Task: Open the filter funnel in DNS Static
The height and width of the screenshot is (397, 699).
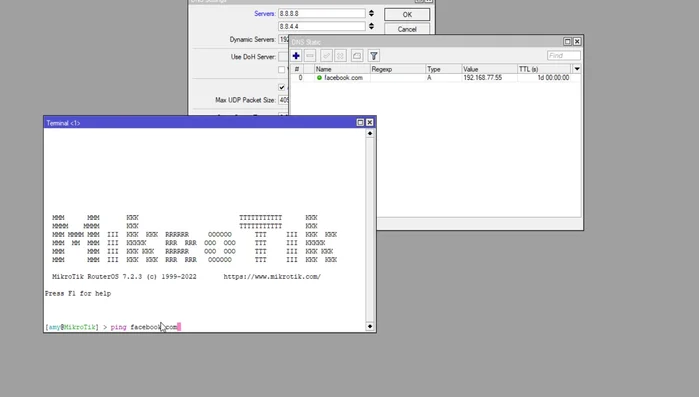Action: click(374, 56)
